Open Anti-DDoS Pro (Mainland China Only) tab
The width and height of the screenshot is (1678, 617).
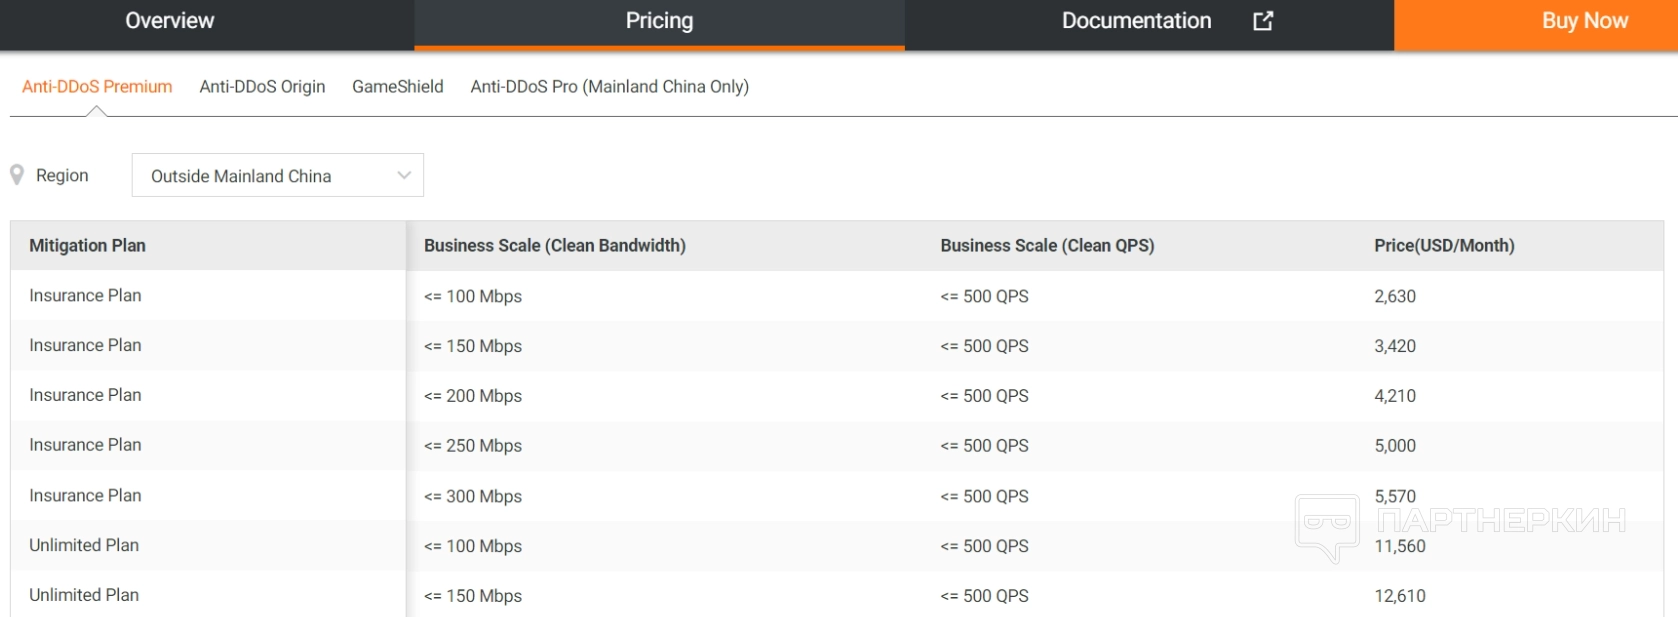(x=609, y=87)
